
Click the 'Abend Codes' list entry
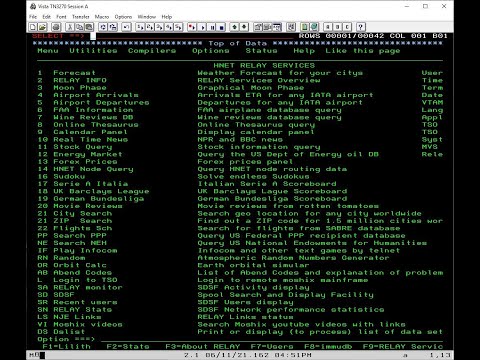(83, 273)
